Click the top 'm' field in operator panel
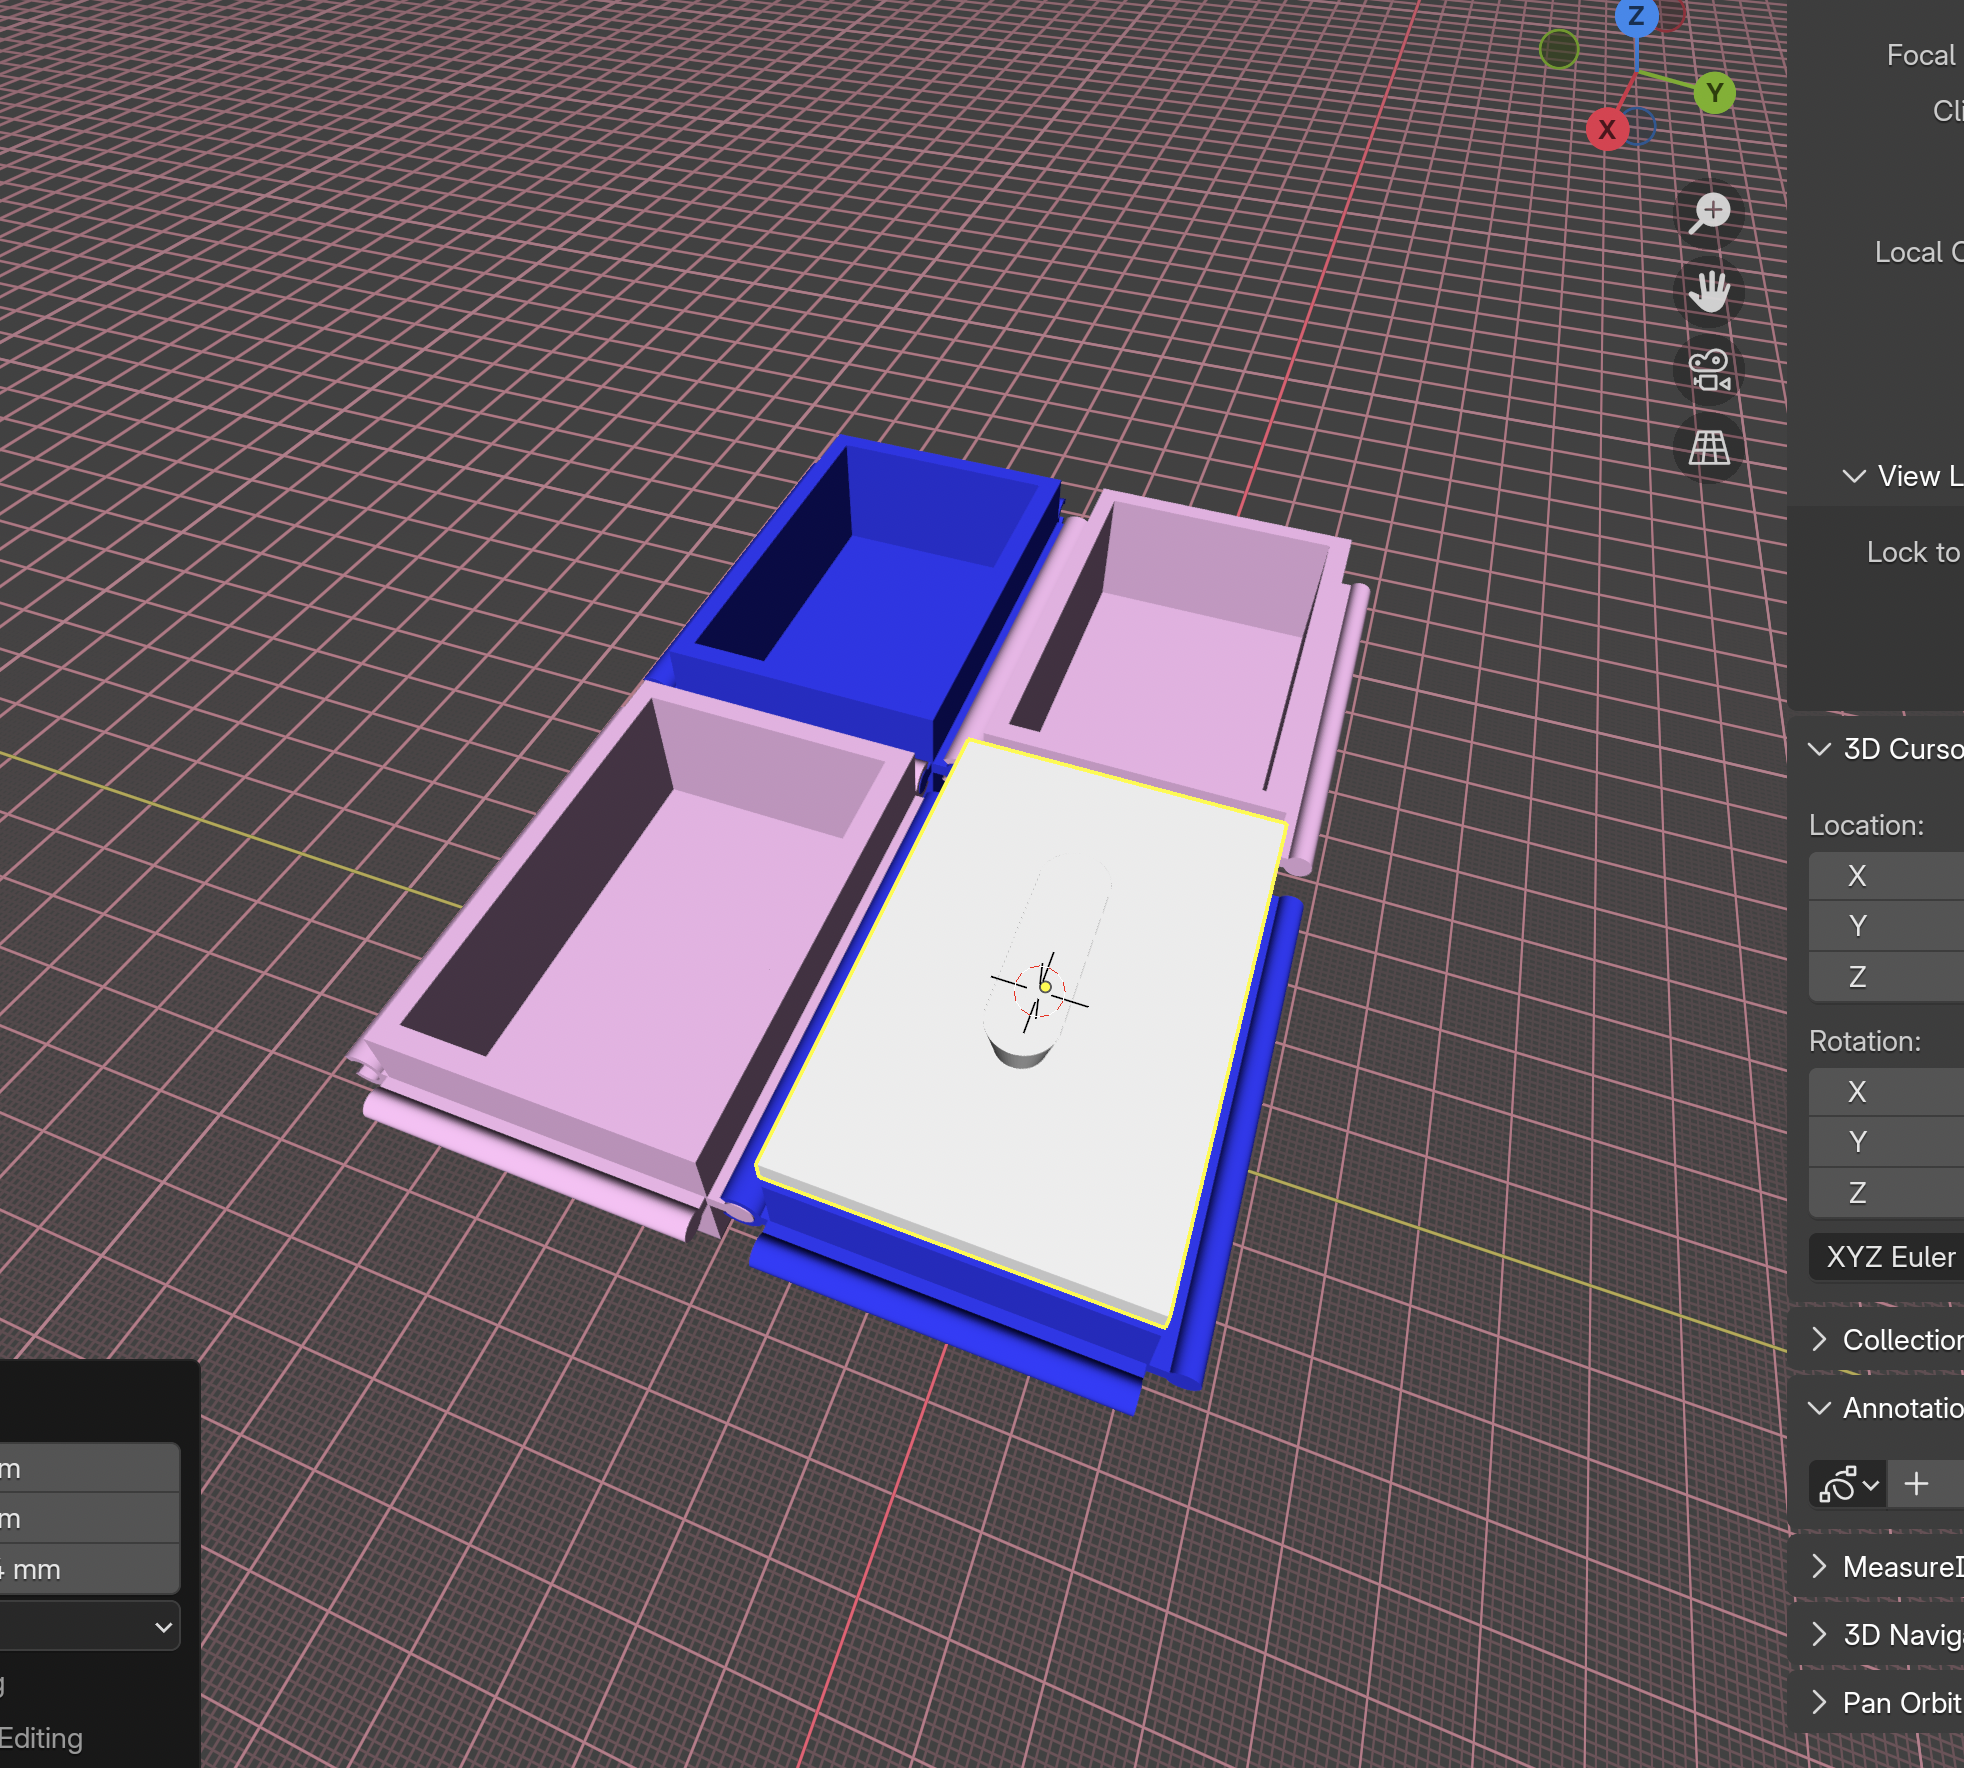Screen dimensions: 1964x1768 coord(90,1468)
